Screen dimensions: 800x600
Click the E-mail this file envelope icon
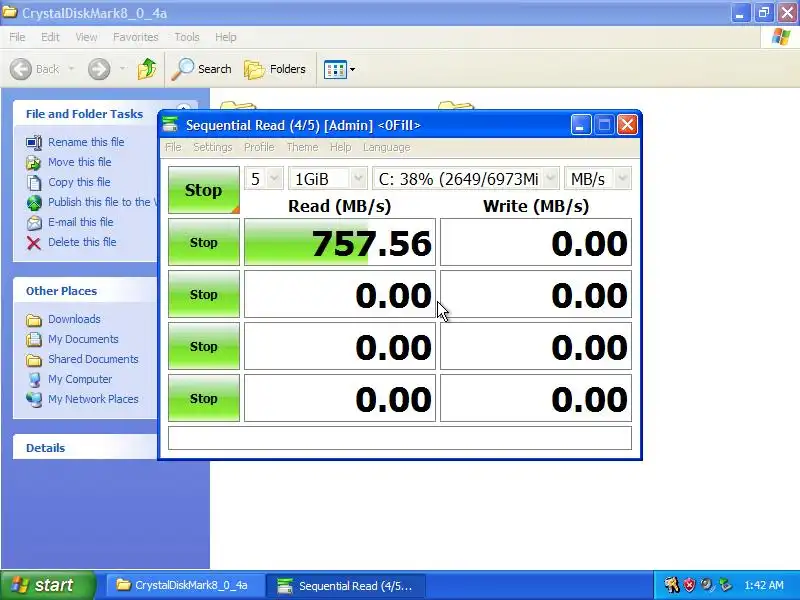(34, 222)
